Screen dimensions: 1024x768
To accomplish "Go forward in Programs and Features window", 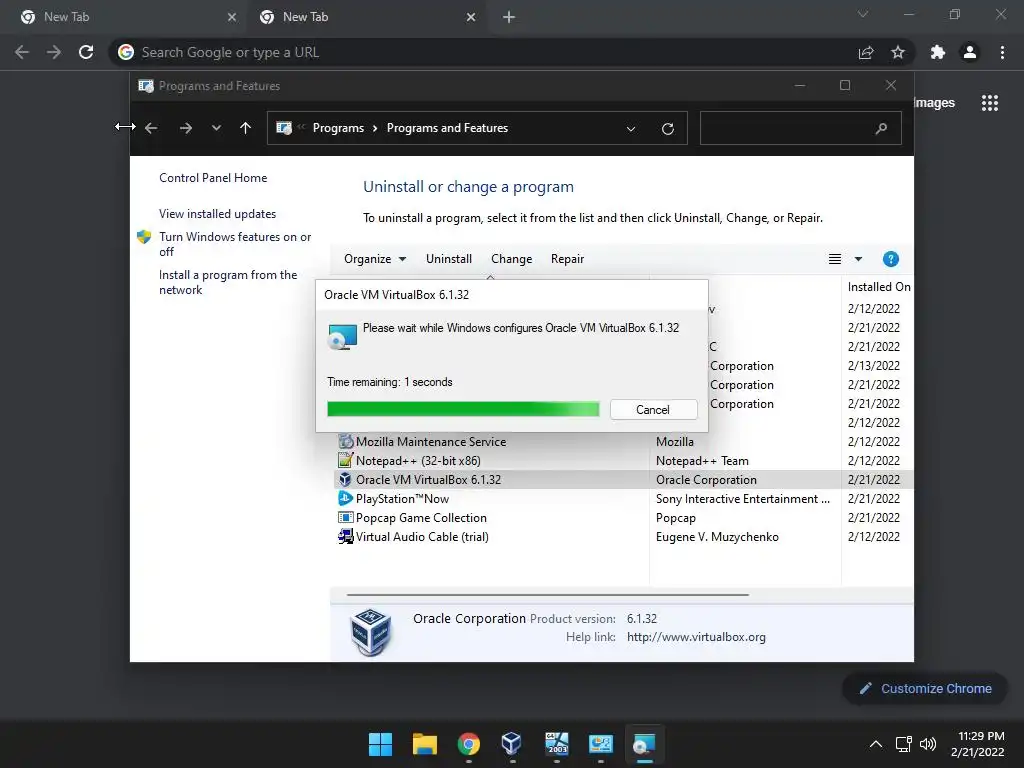I will [x=185, y=128].
